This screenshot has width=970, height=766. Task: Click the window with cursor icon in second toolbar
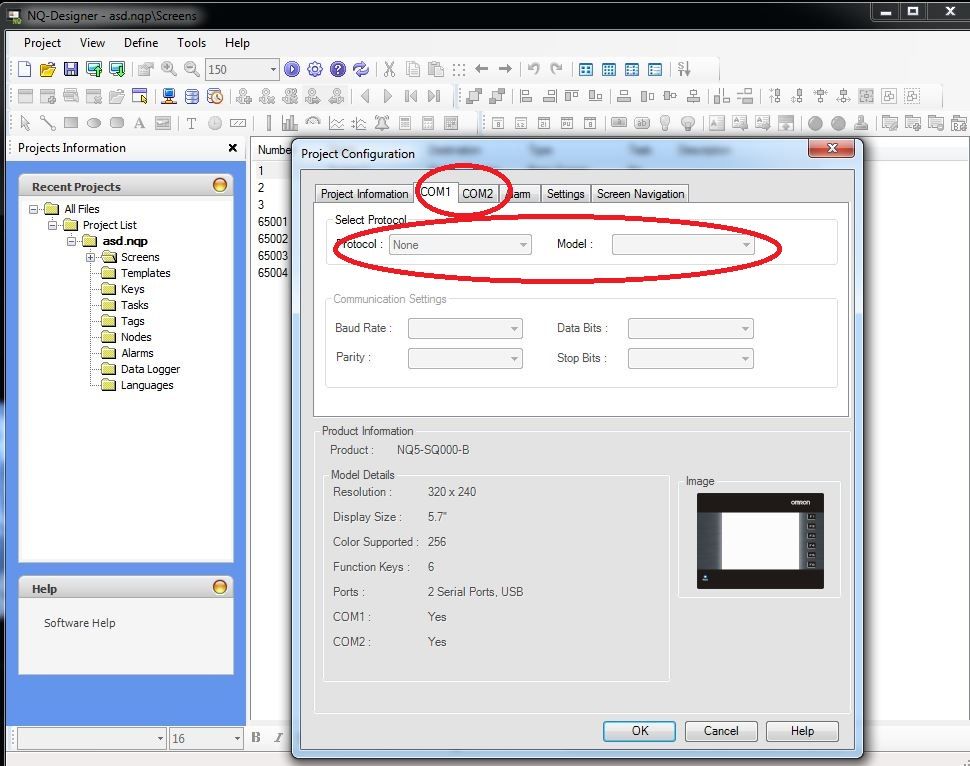coord(140,96)
